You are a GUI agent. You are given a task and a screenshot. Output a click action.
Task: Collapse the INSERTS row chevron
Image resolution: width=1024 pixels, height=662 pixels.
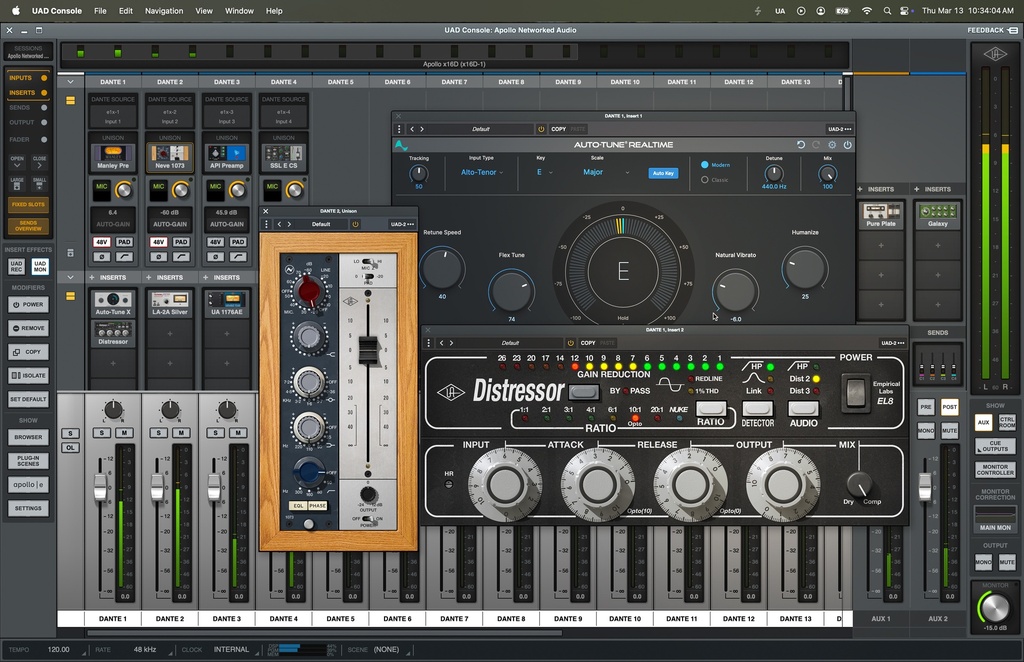(70, 277)
